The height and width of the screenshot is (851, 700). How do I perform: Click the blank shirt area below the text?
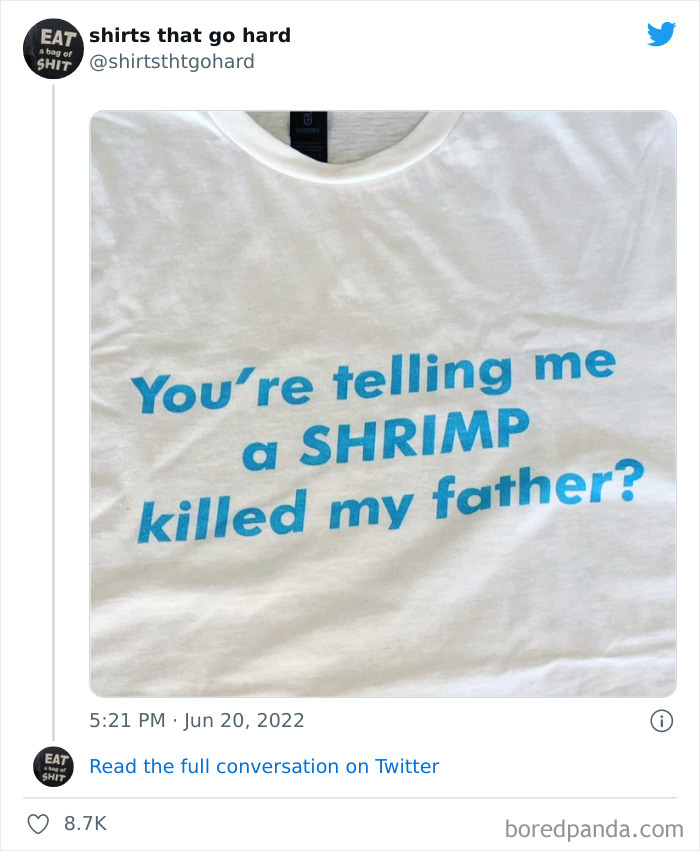pyautogui.click(x=383, y=619)
